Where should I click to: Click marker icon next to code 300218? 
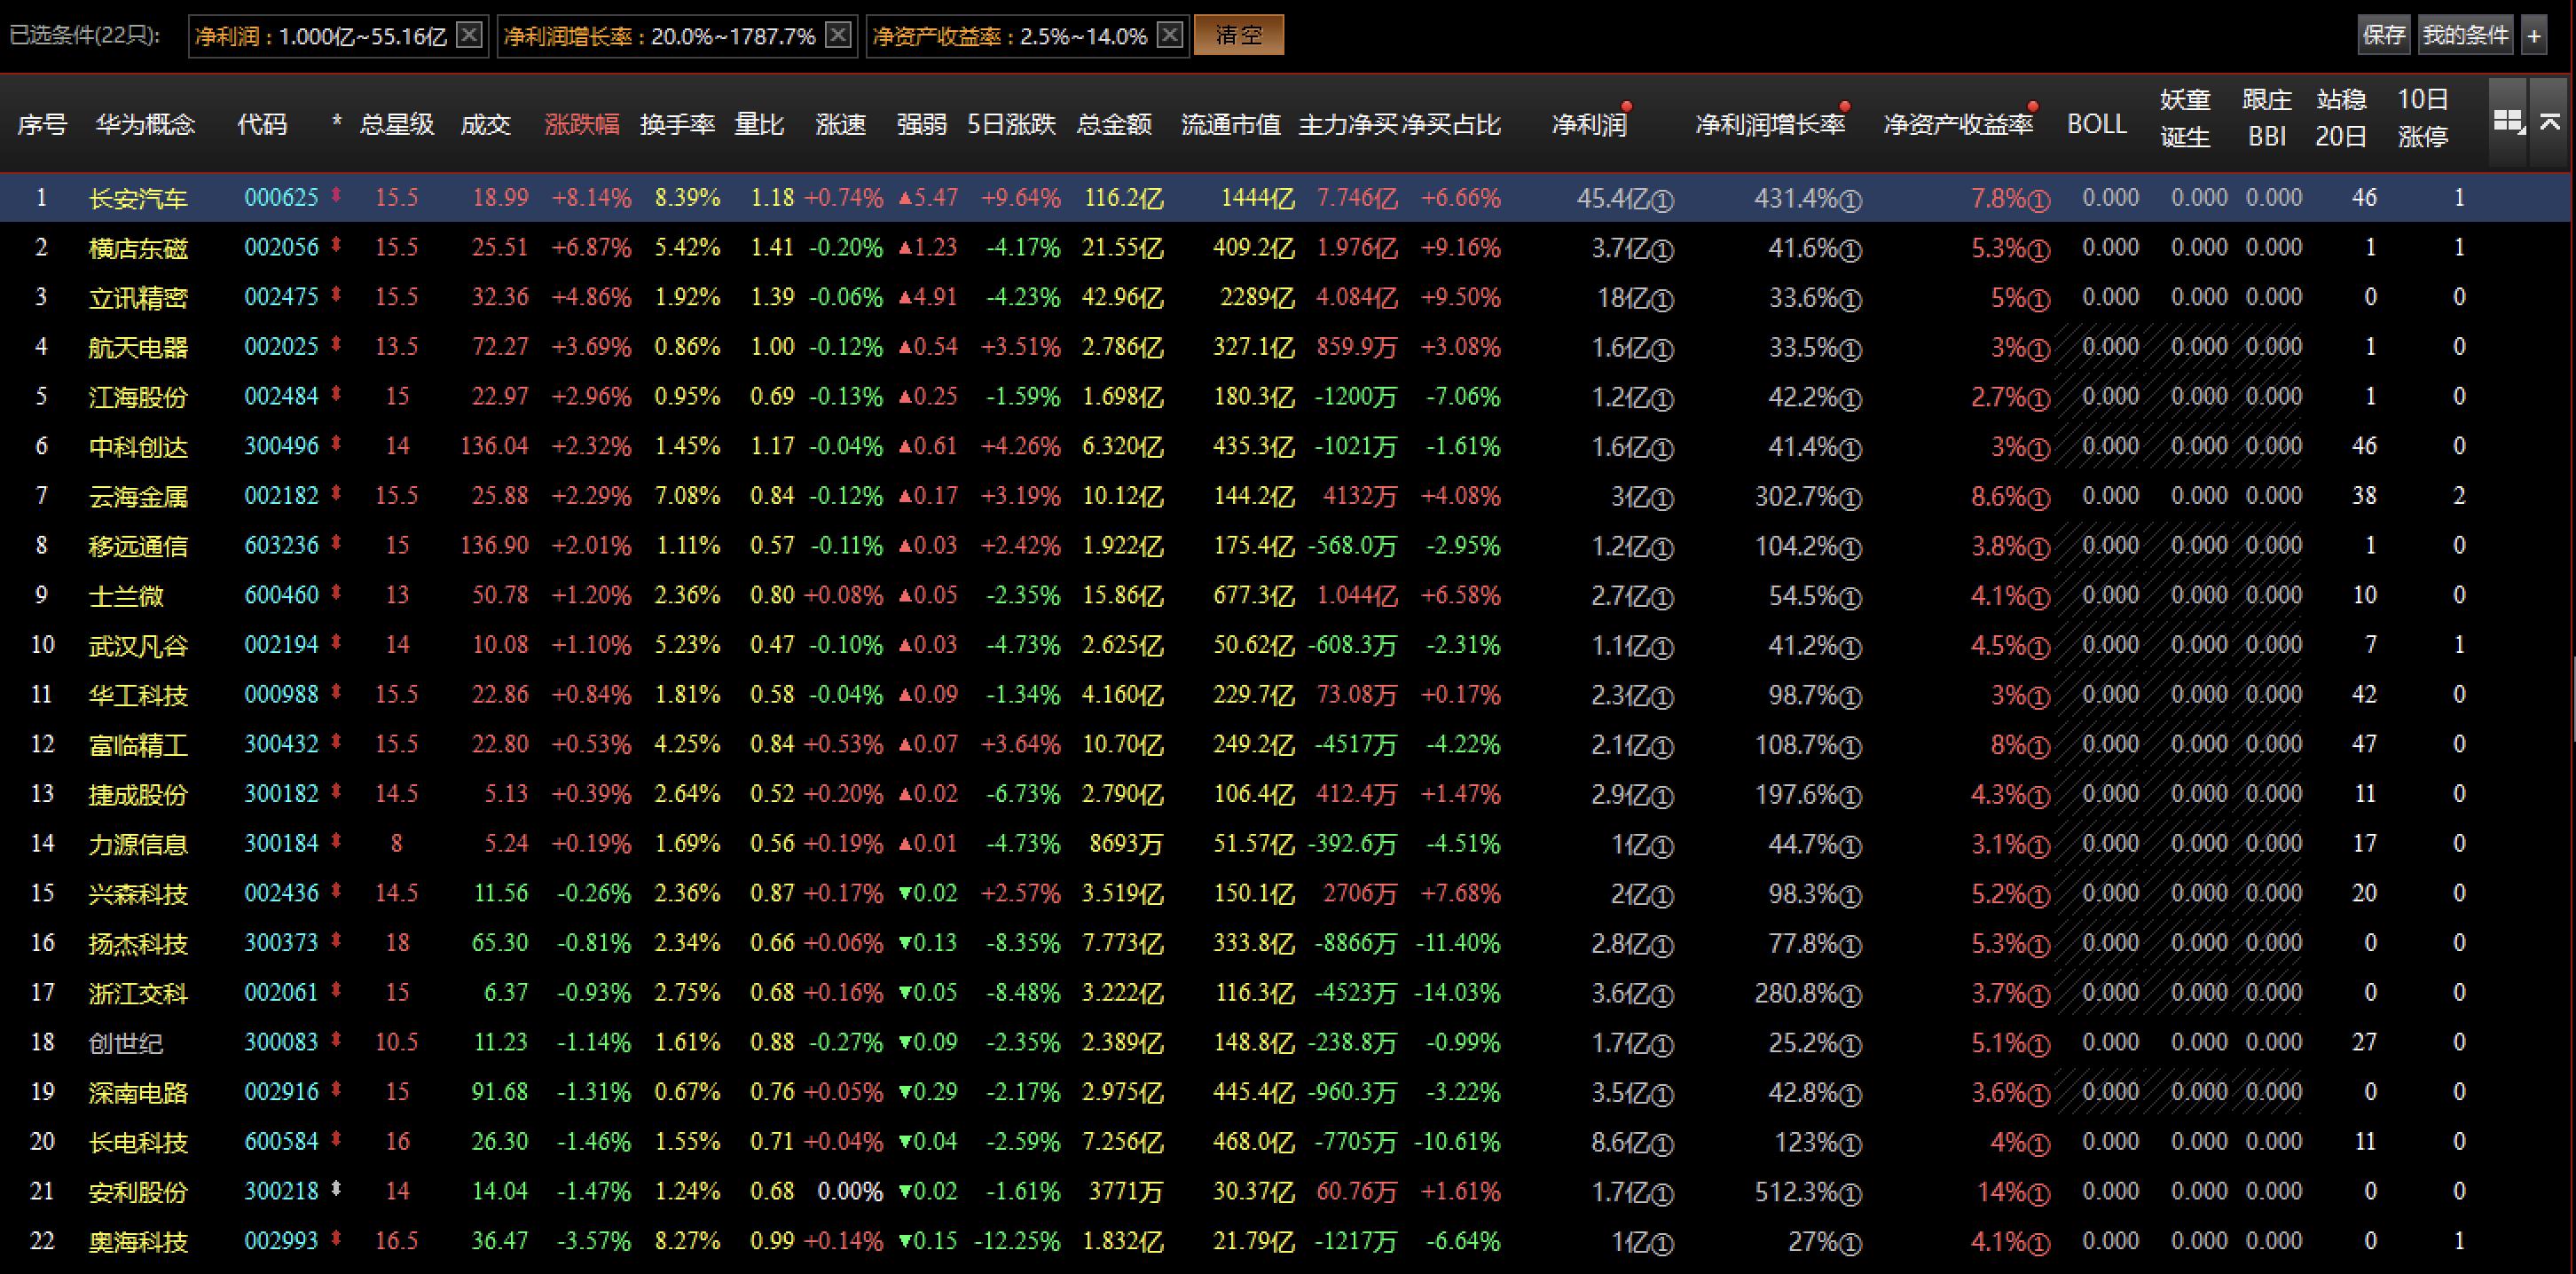pyautogui.click(x=336, y=1189)
